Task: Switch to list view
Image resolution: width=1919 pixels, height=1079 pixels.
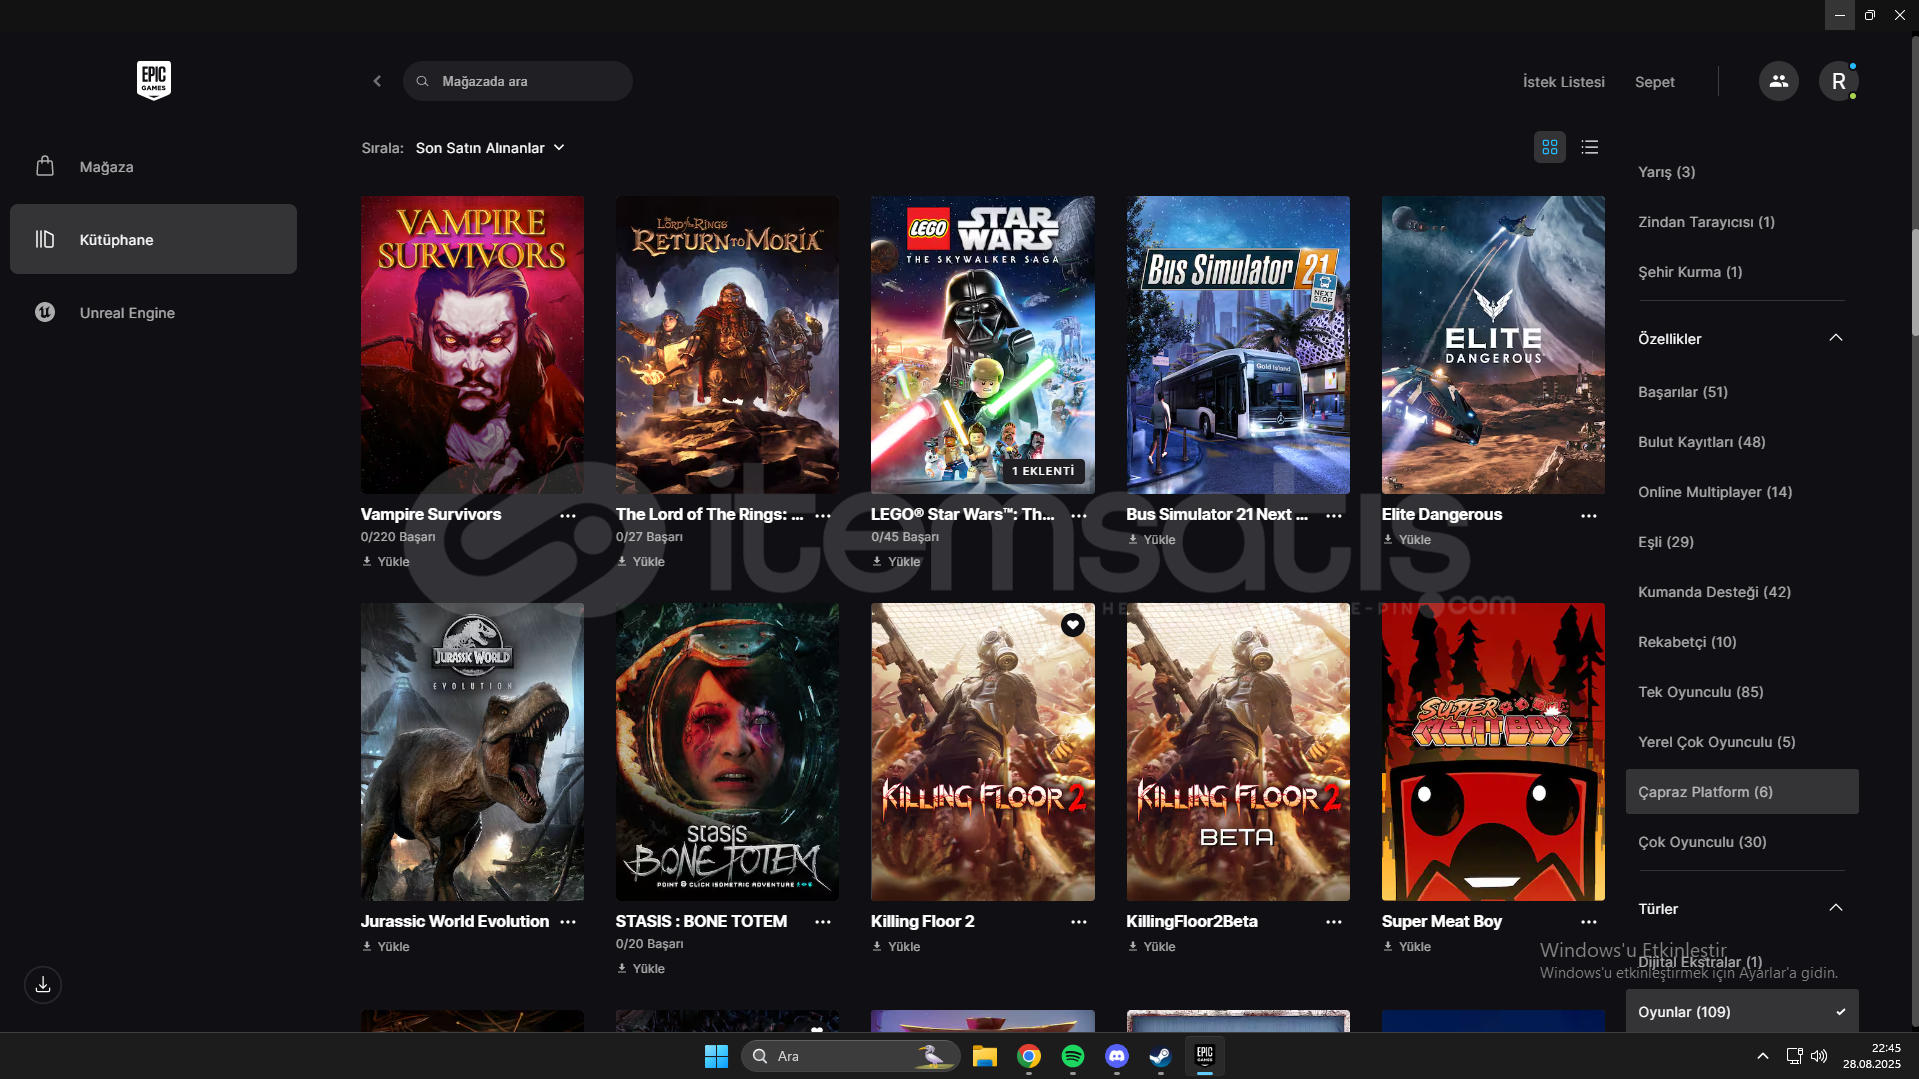Action: tap(1589, 147)
